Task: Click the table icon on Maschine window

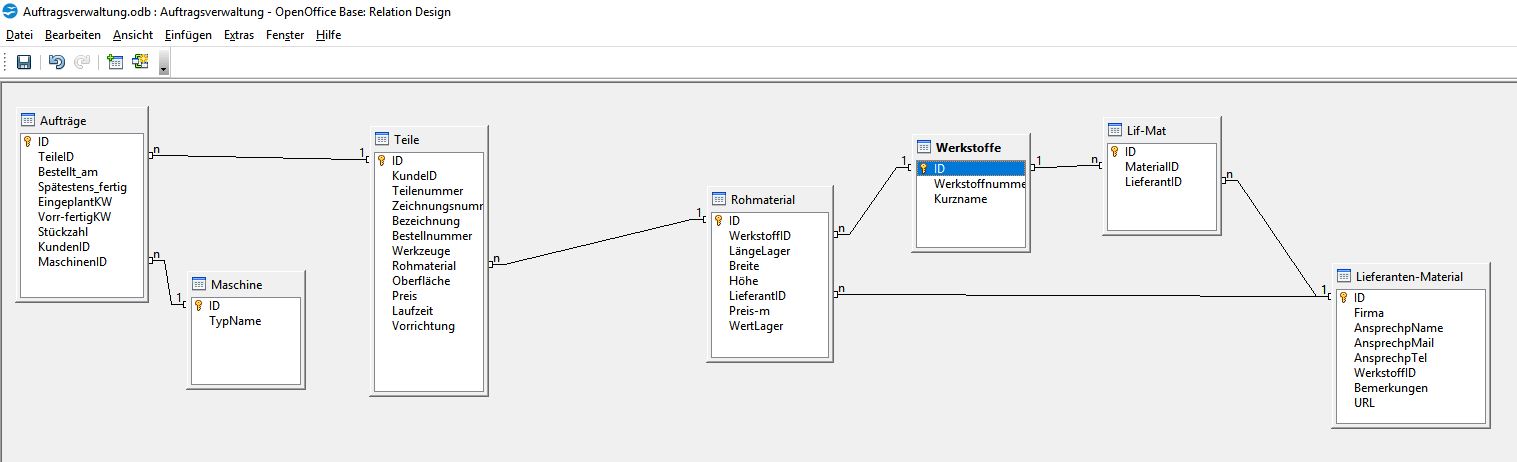Action: click(198, 285)
